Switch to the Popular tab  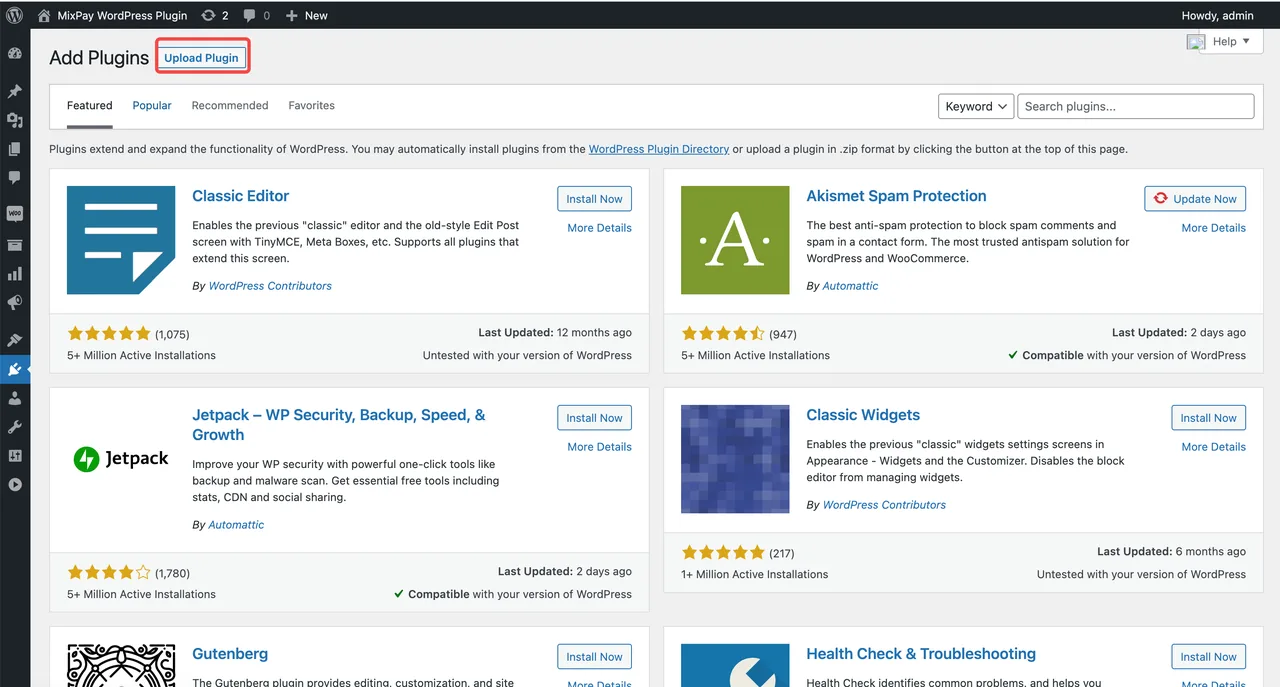pyautogui.click(x=152, y=105)
